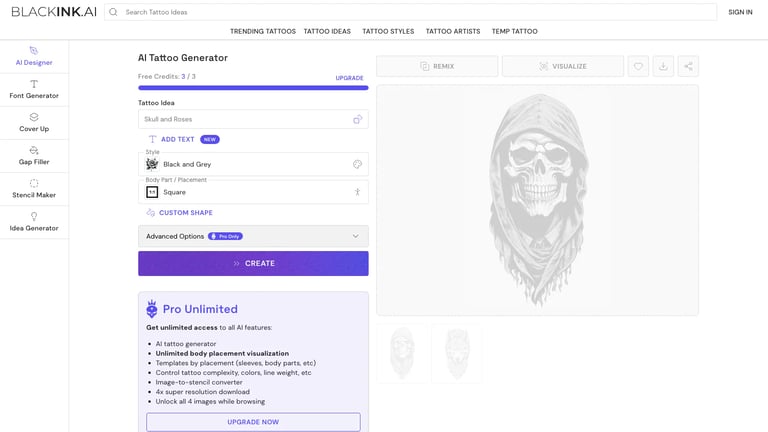Click the UPGRADE link near credits
This screenshot has width=768, height=432.
tap(349, 78)
